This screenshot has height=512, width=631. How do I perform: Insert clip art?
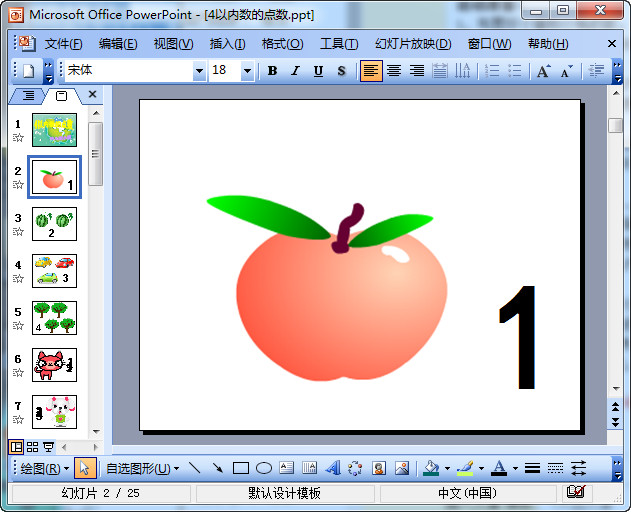pyautogui.click(x=379, y=468)
